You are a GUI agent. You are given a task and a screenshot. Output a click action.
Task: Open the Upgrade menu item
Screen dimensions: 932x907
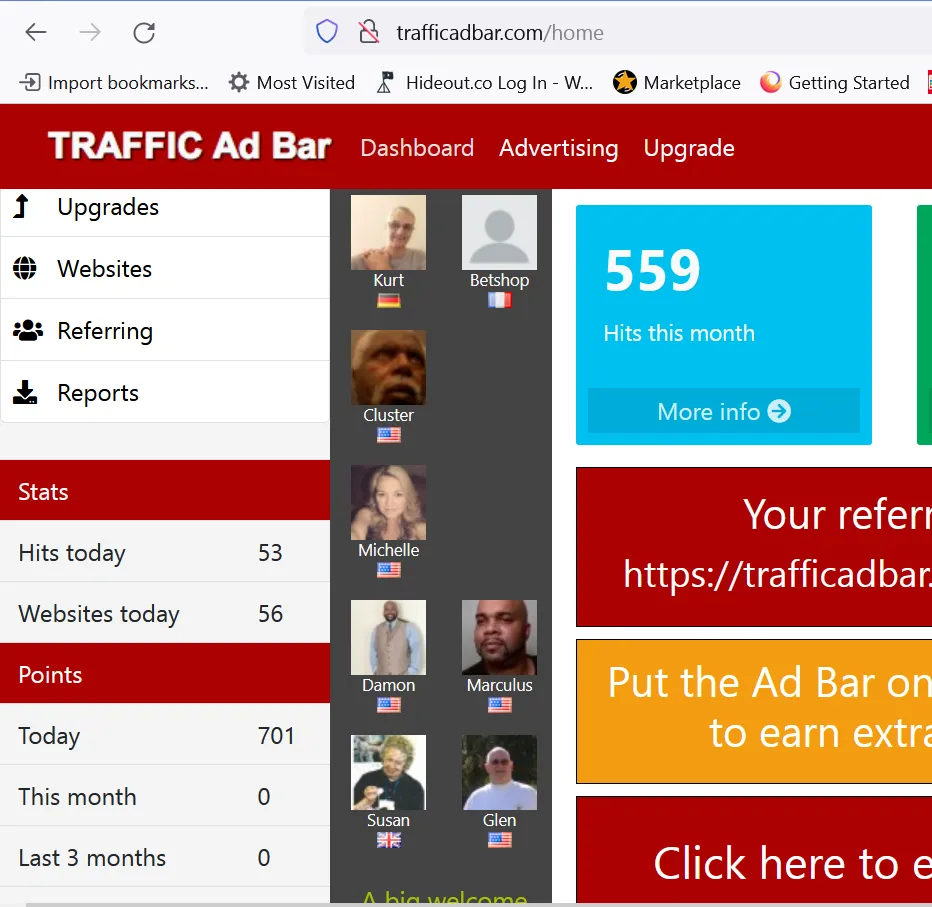click(689, 149)
